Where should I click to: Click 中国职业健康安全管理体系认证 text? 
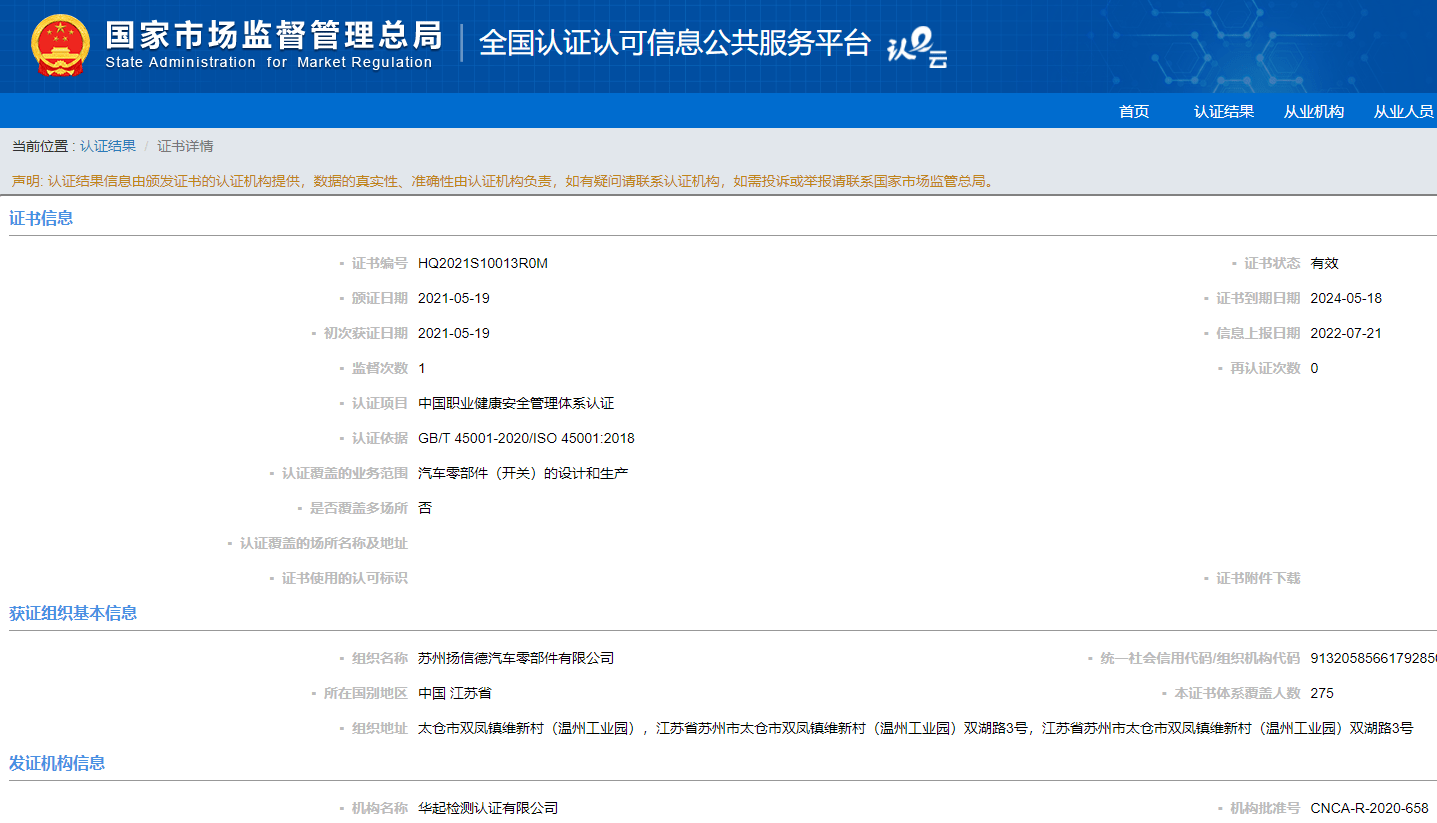pyautogui.click(x=516, y=403)
